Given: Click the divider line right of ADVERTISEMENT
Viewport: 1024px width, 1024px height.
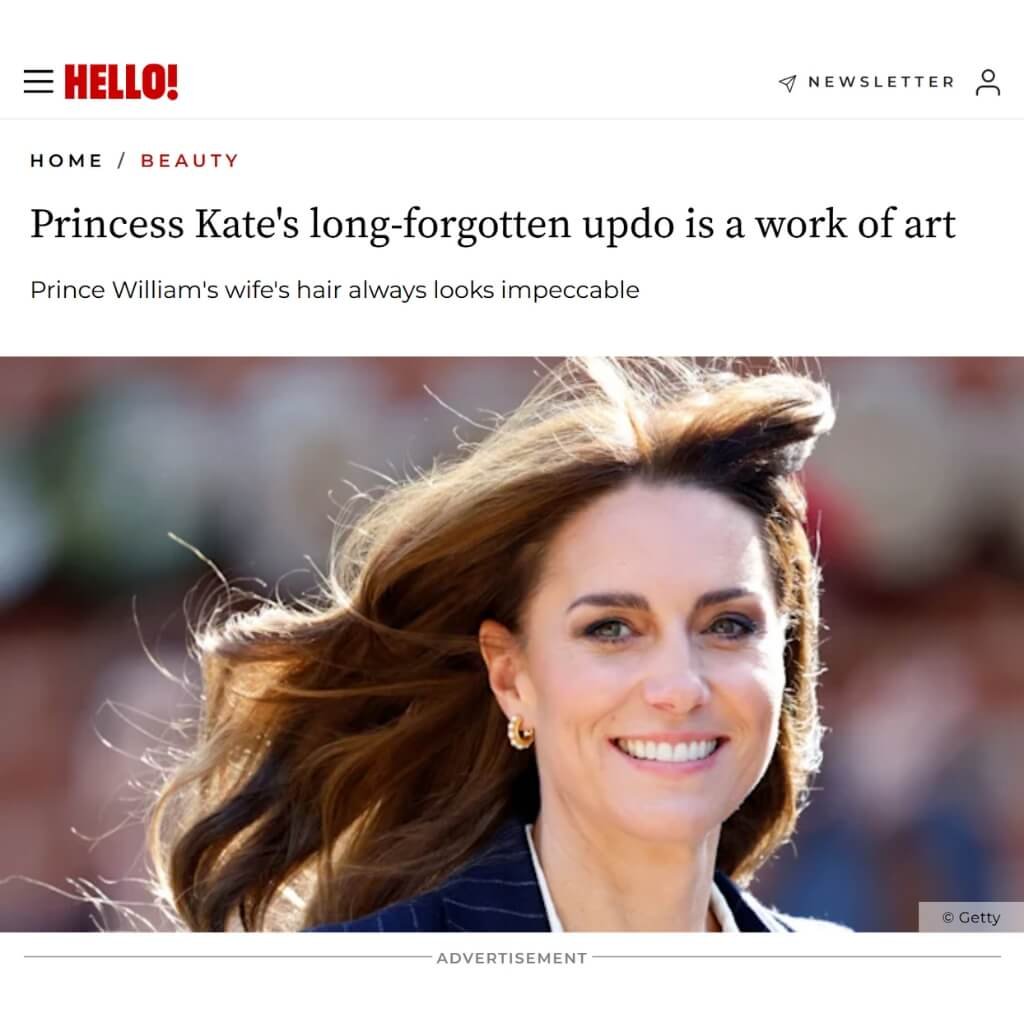Looking at the screenshot, I should 796,957.
